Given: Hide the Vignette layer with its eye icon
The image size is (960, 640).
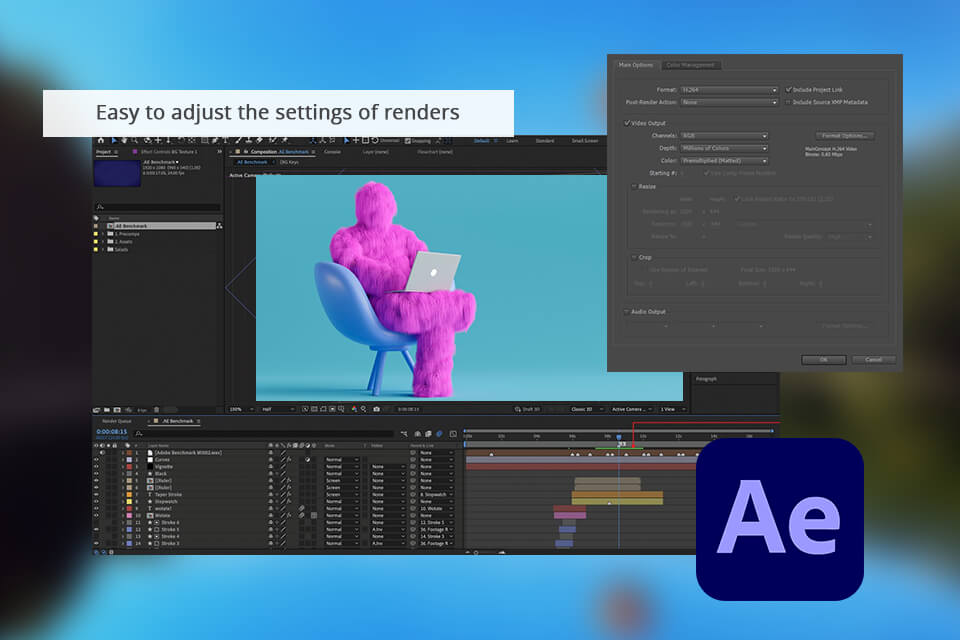Looking at the screenshot, I should pyautogui.click(x=96, y=467).
